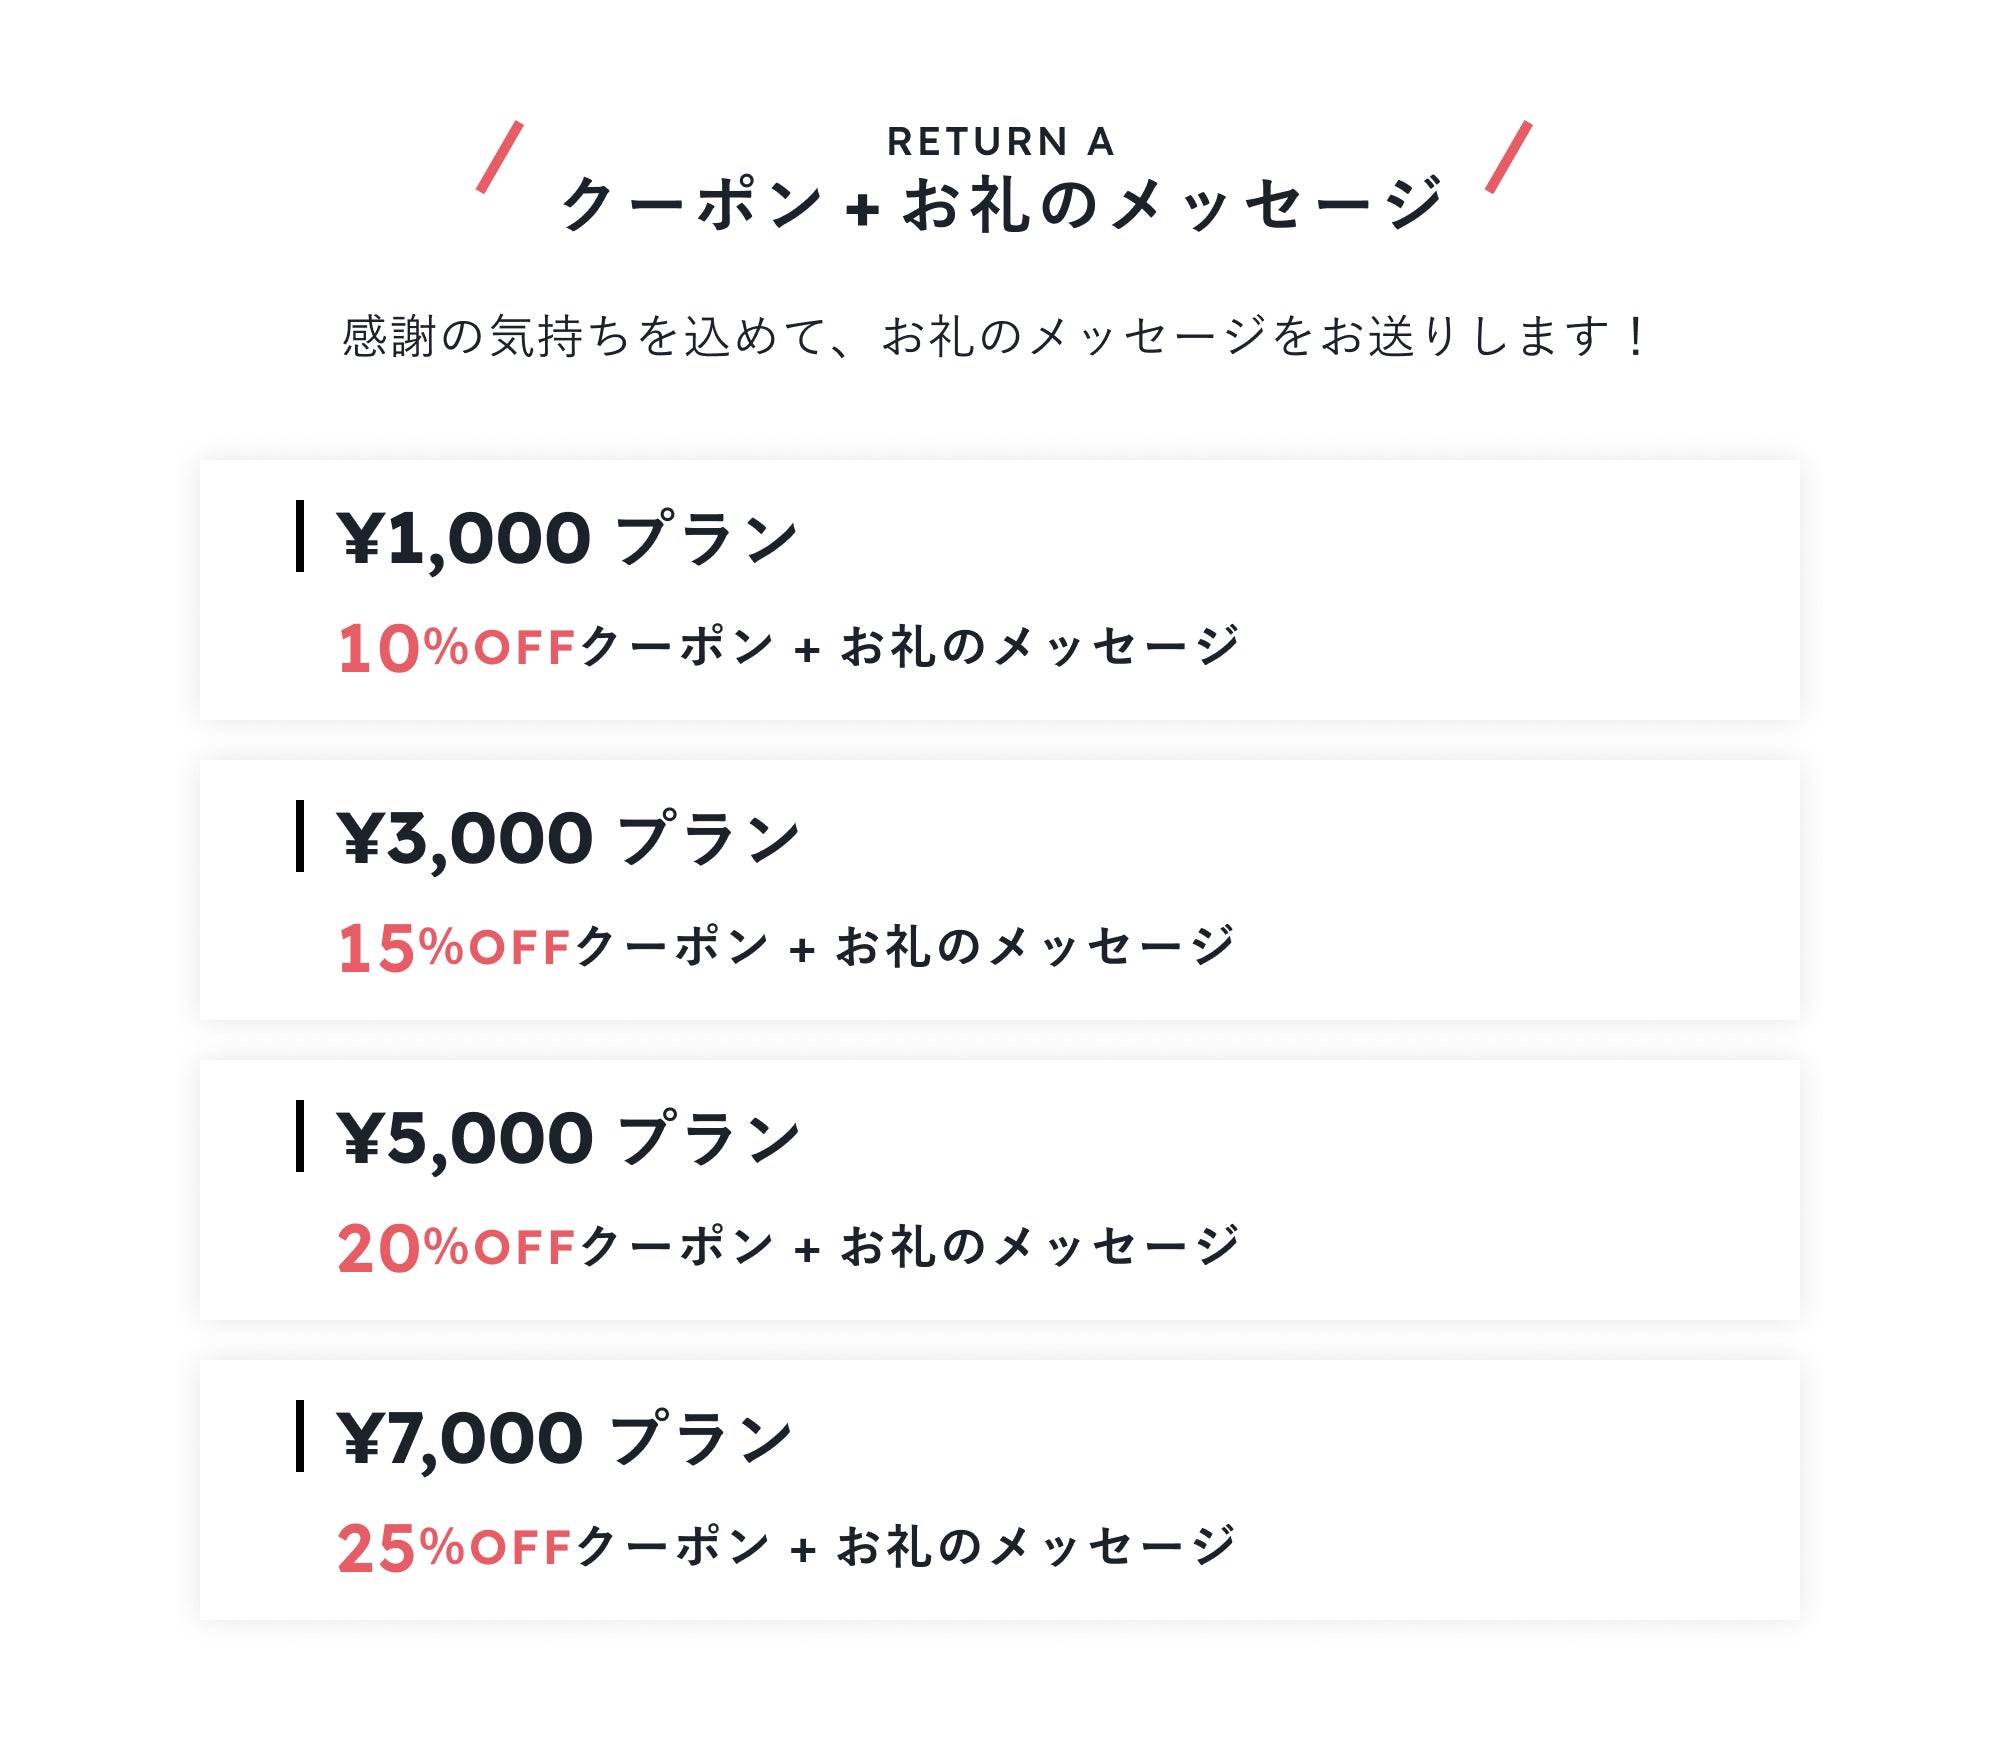Click the red 25%OFF text
This screenshot has height=1740, width=2000.
pos(454,1548)
